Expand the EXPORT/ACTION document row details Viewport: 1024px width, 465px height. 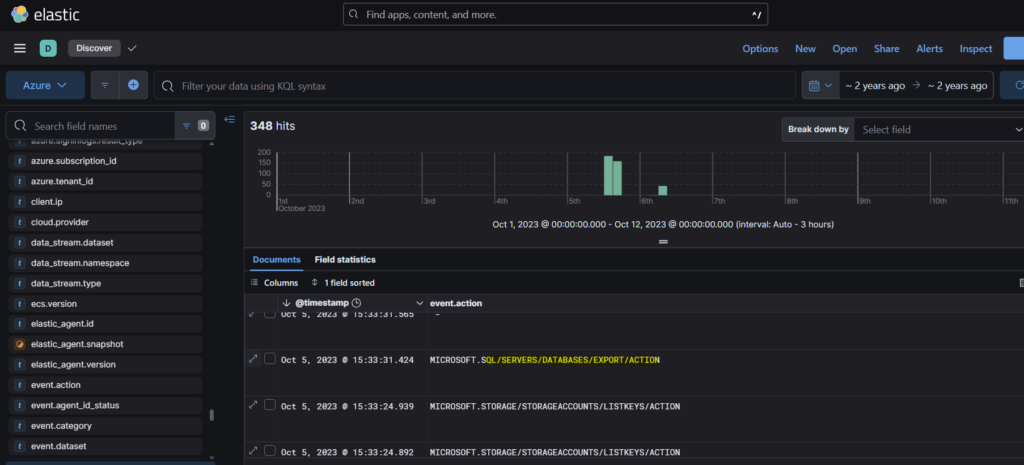pos(253,359)
